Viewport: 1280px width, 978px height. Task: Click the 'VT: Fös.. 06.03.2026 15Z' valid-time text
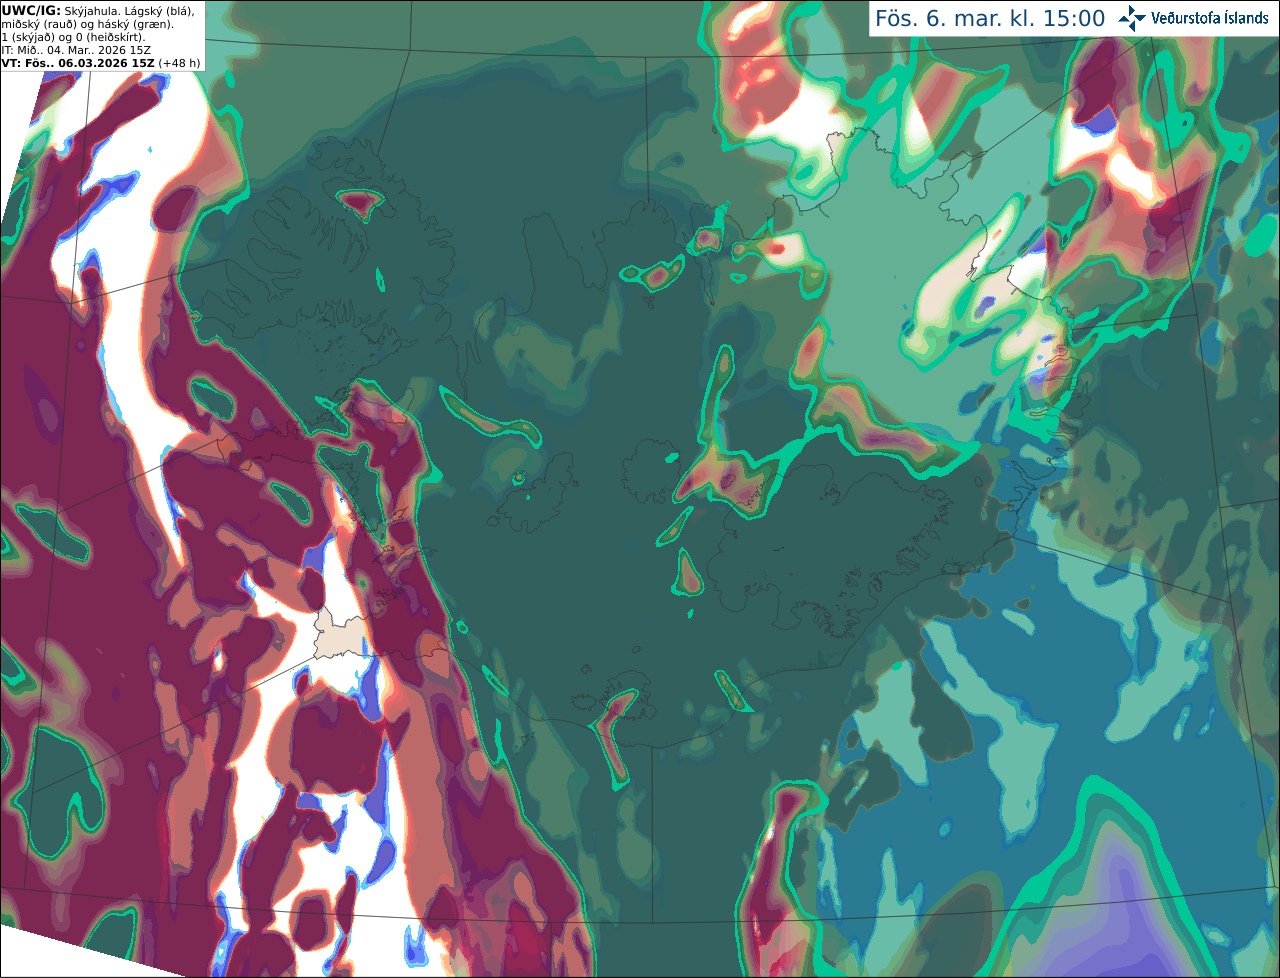click(x=77, y=63)
